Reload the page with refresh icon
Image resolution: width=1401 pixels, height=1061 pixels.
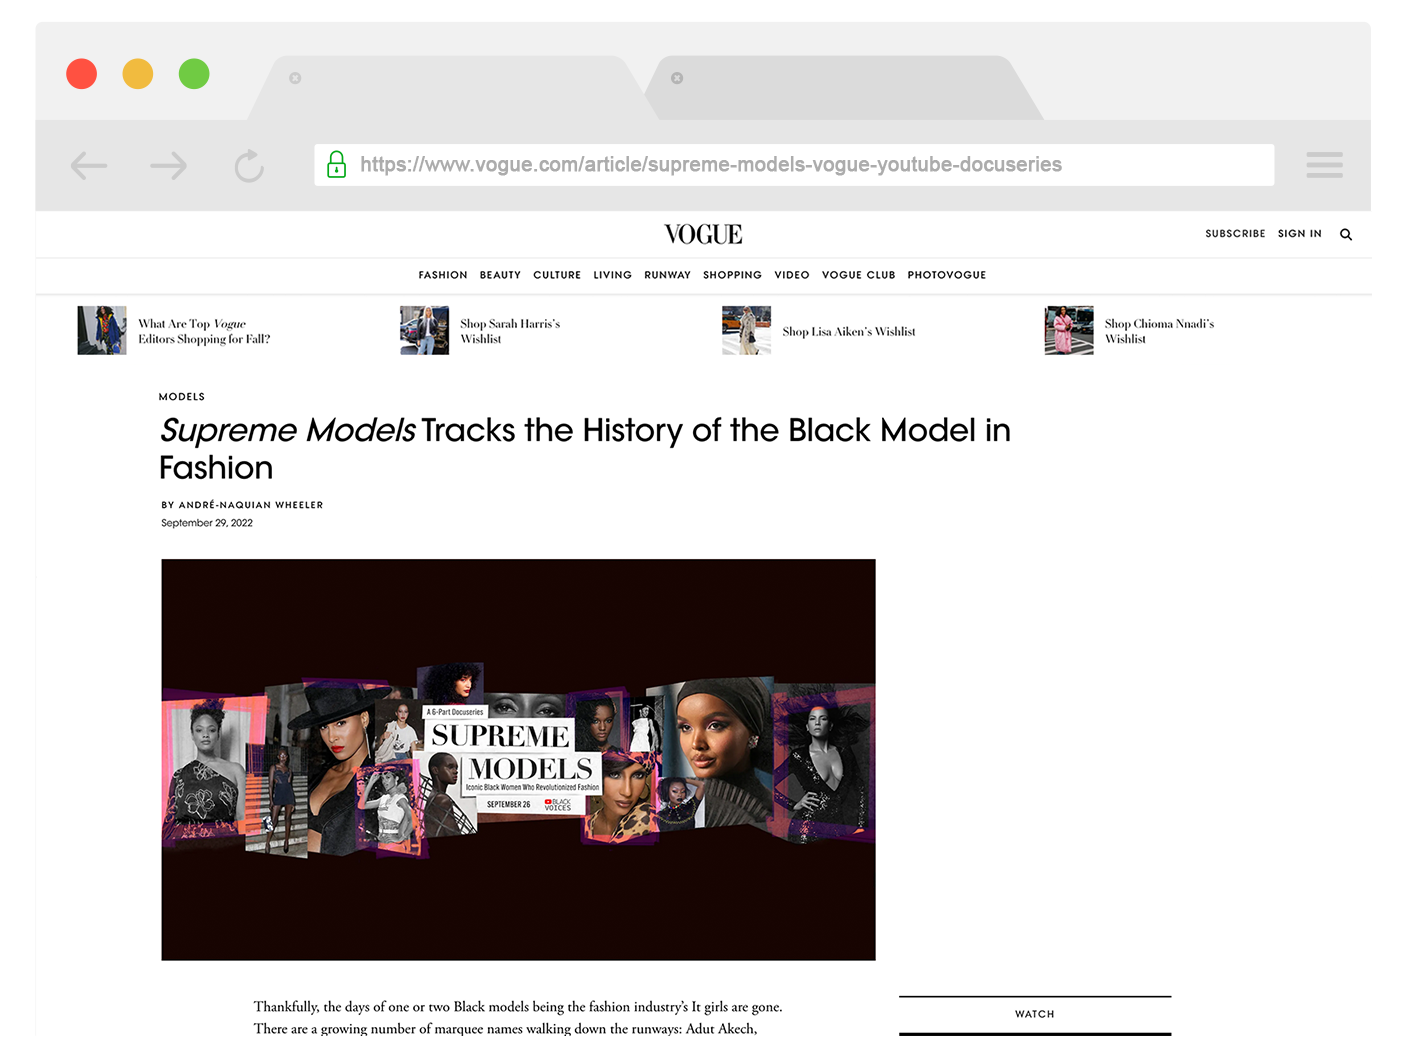249,166
